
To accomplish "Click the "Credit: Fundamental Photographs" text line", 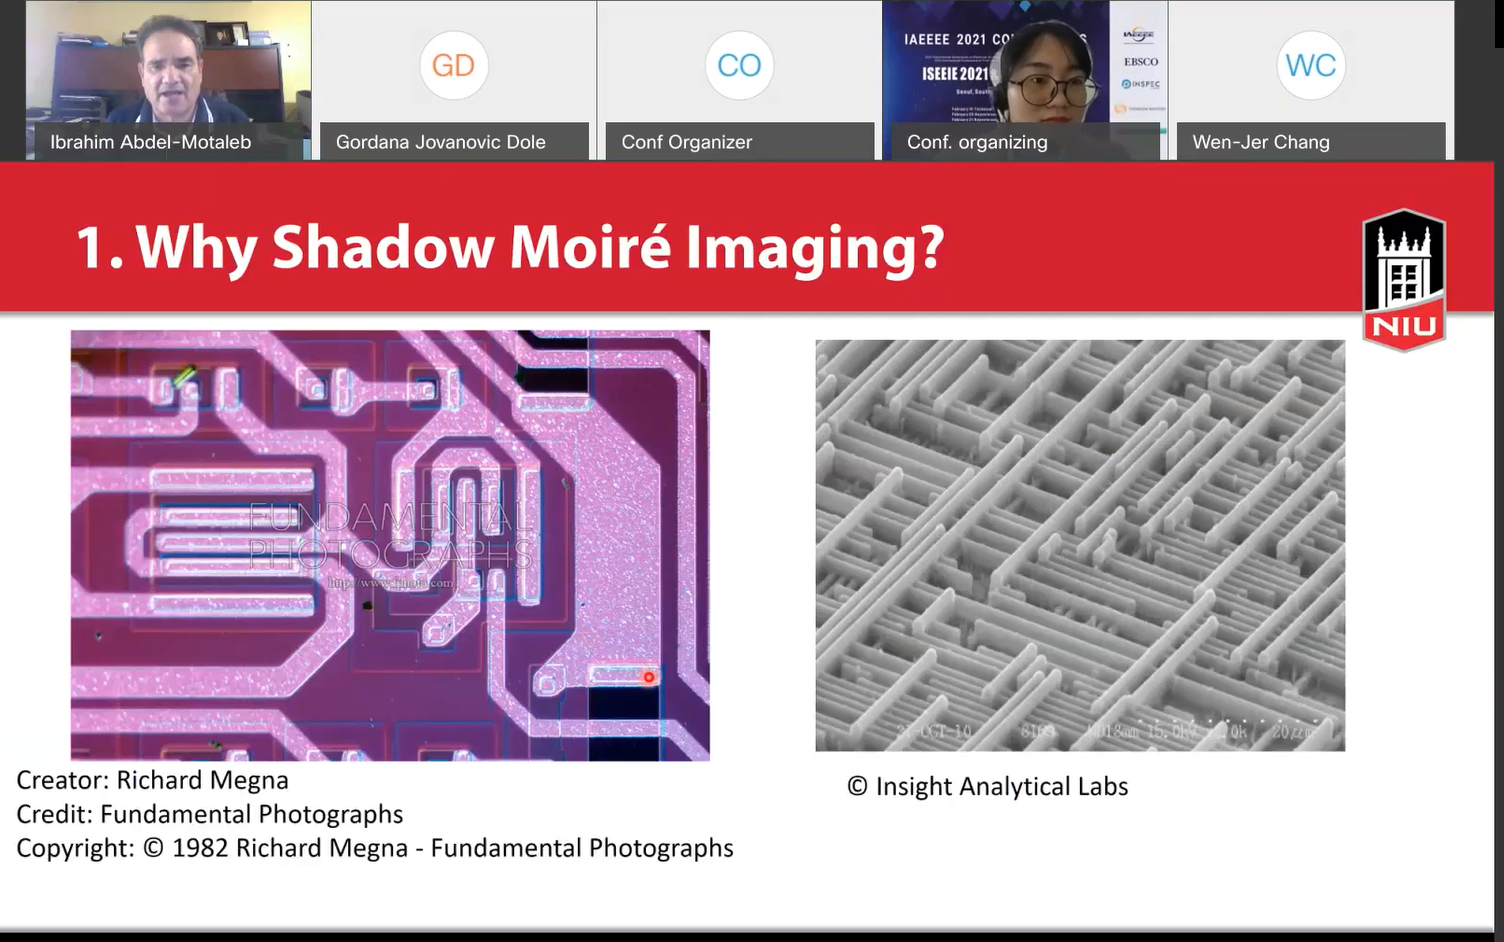I will pyautogui.click(x=210, y=814).
